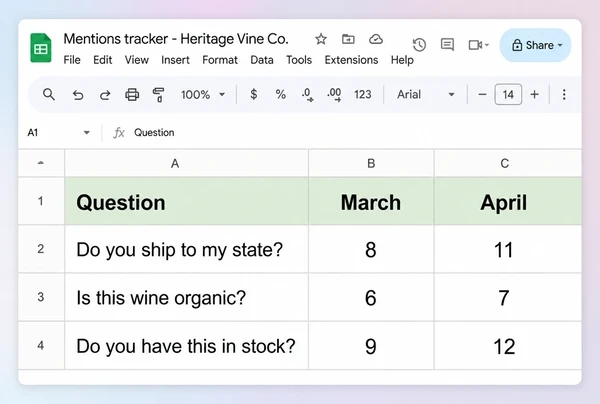Open the comments panel icon
The image size is (600, 404).
pyautogui.click(x=447, y=45)
